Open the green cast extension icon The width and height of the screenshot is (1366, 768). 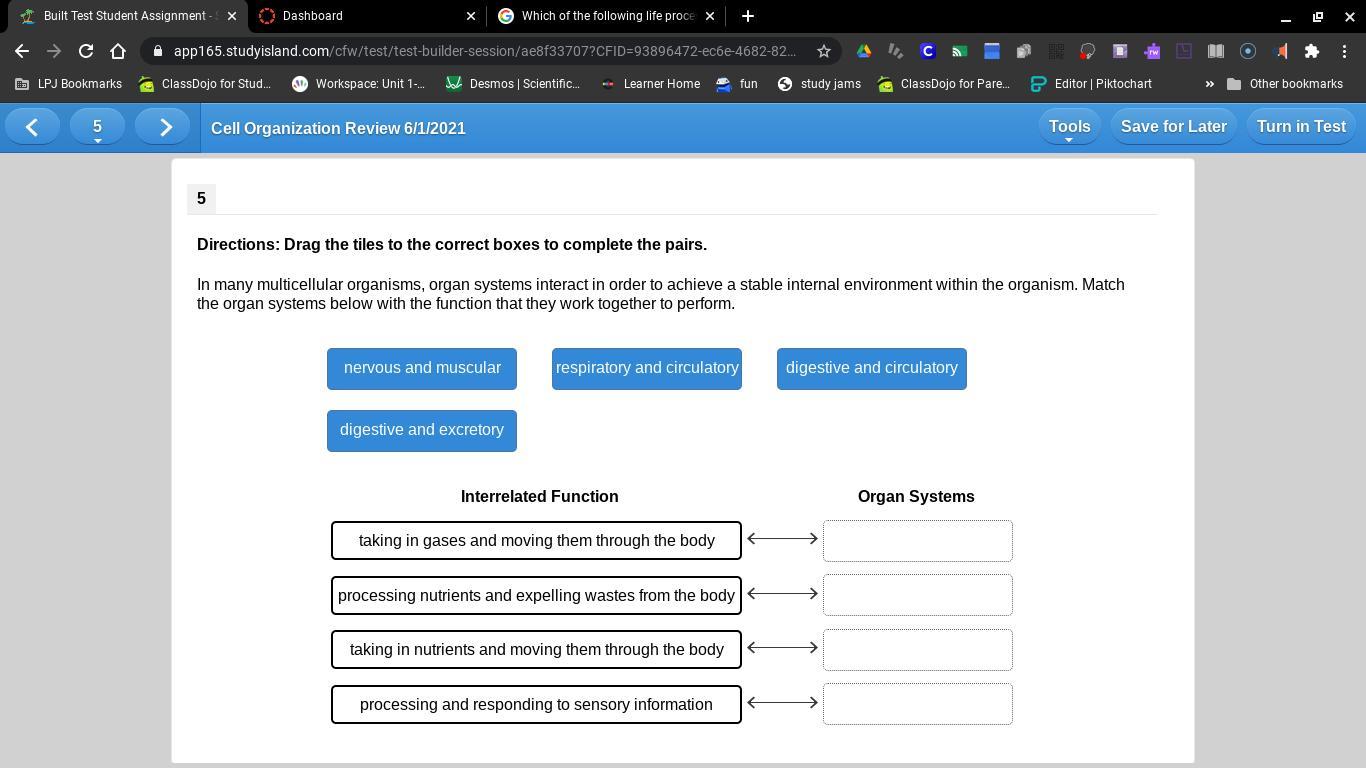click(960, 51)
